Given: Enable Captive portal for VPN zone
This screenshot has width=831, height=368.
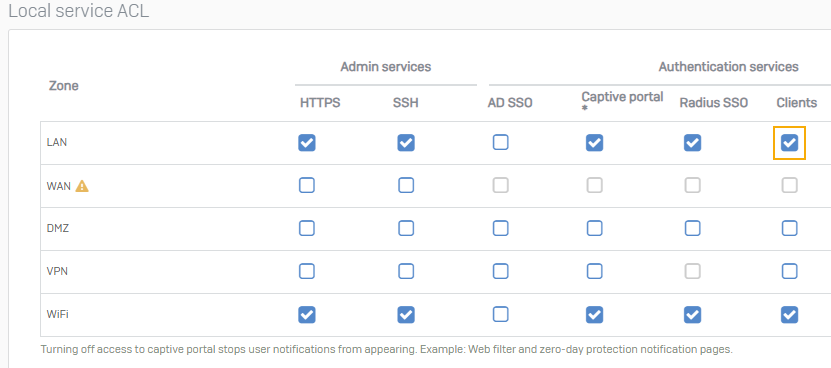Looking at the screenshot, I should coord(595,271).
